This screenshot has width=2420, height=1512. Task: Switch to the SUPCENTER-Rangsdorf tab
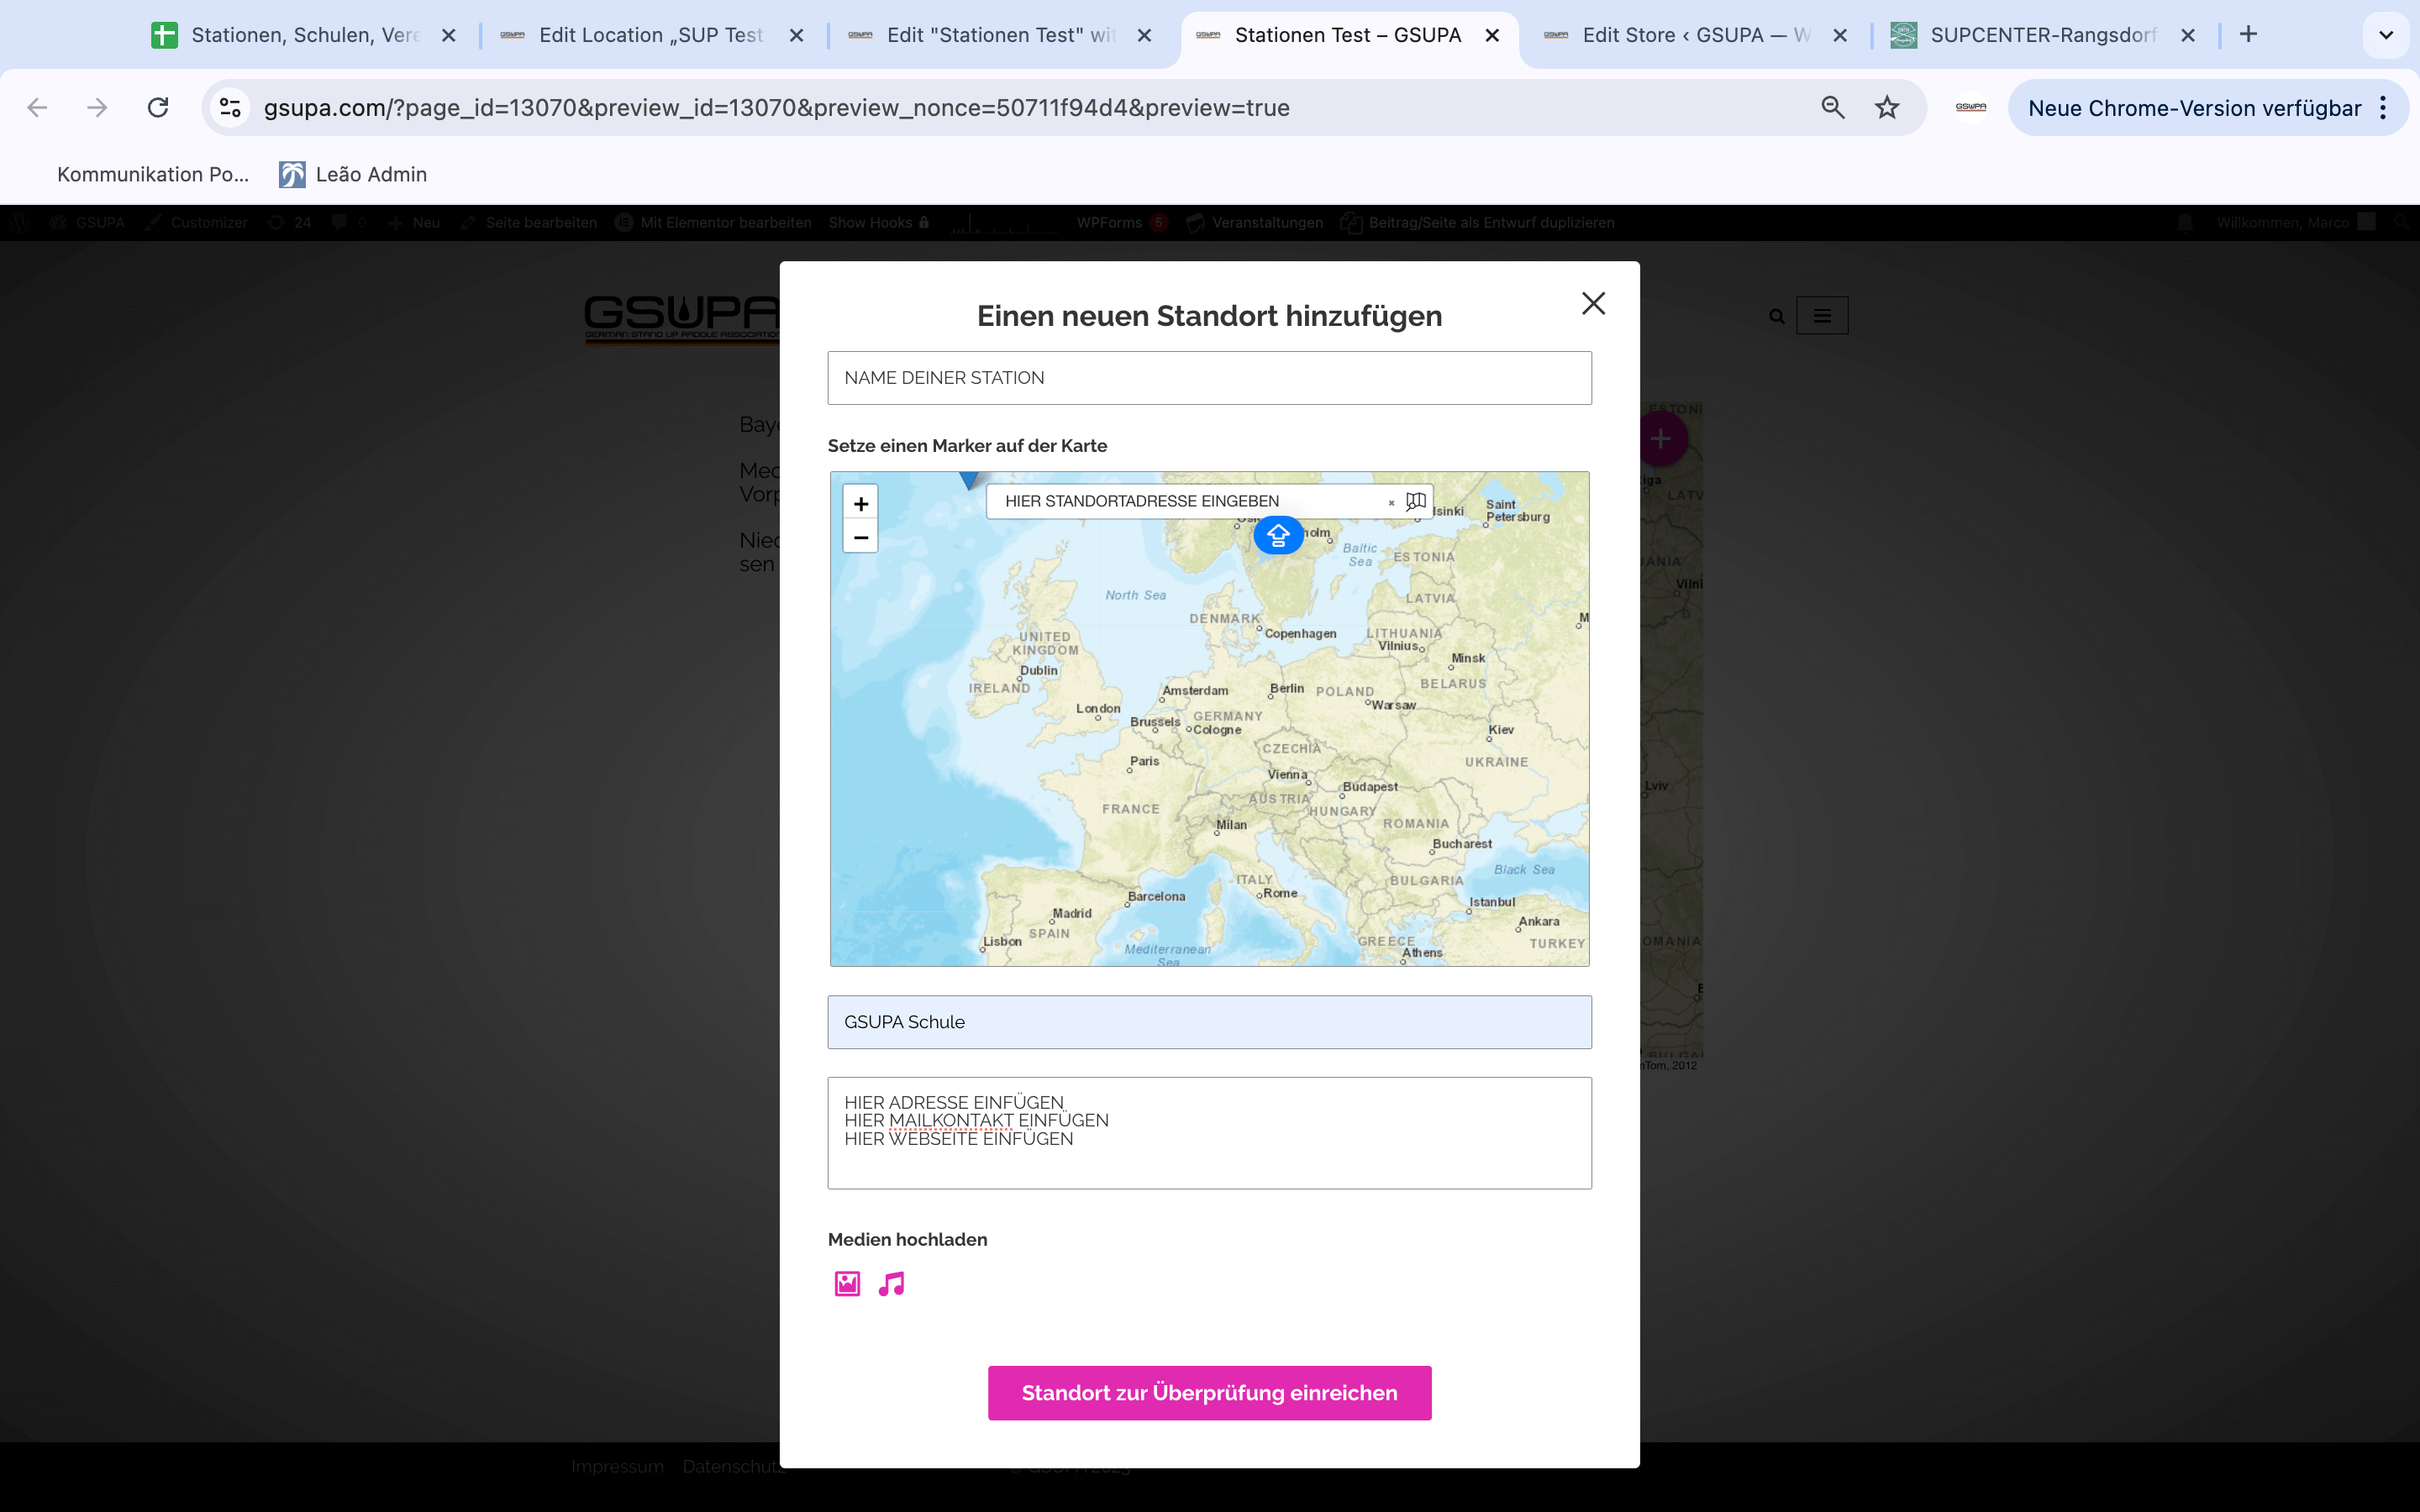[x=2041, y=35]
